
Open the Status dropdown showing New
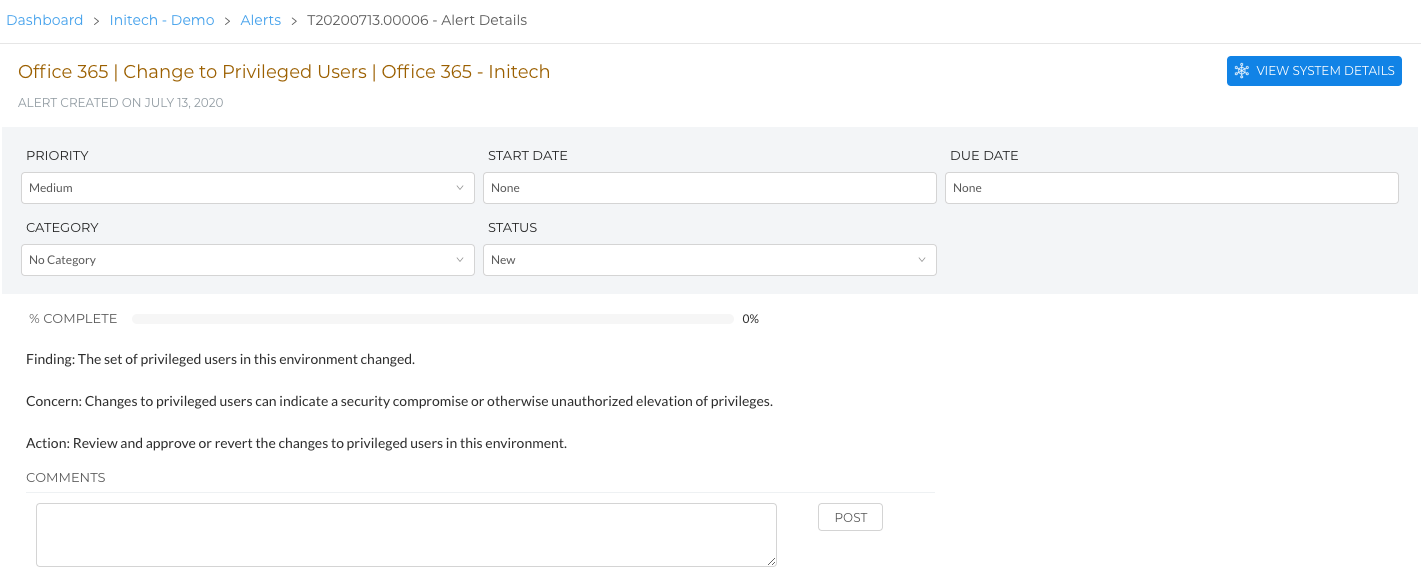point(710,260)
